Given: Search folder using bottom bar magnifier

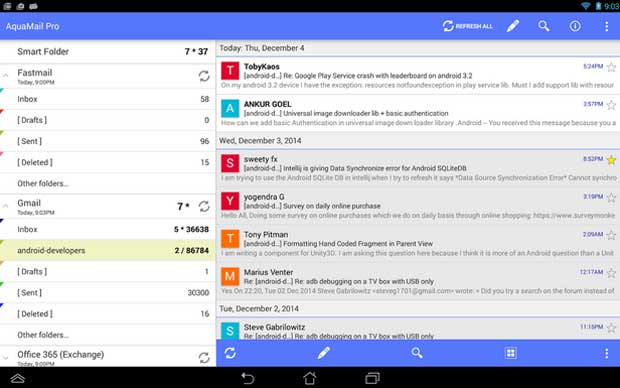Looking at the screenshot, I should click(x=417, y=353).
